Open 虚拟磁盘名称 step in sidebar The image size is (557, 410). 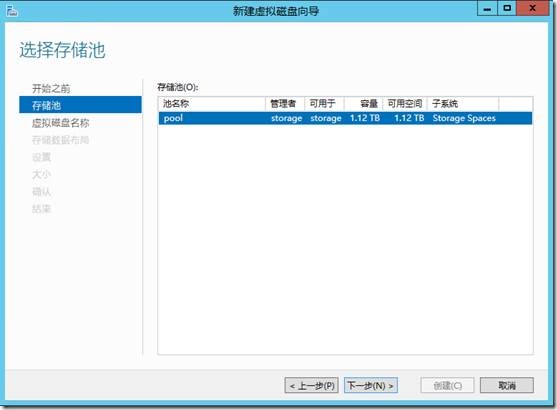point(60,123)
